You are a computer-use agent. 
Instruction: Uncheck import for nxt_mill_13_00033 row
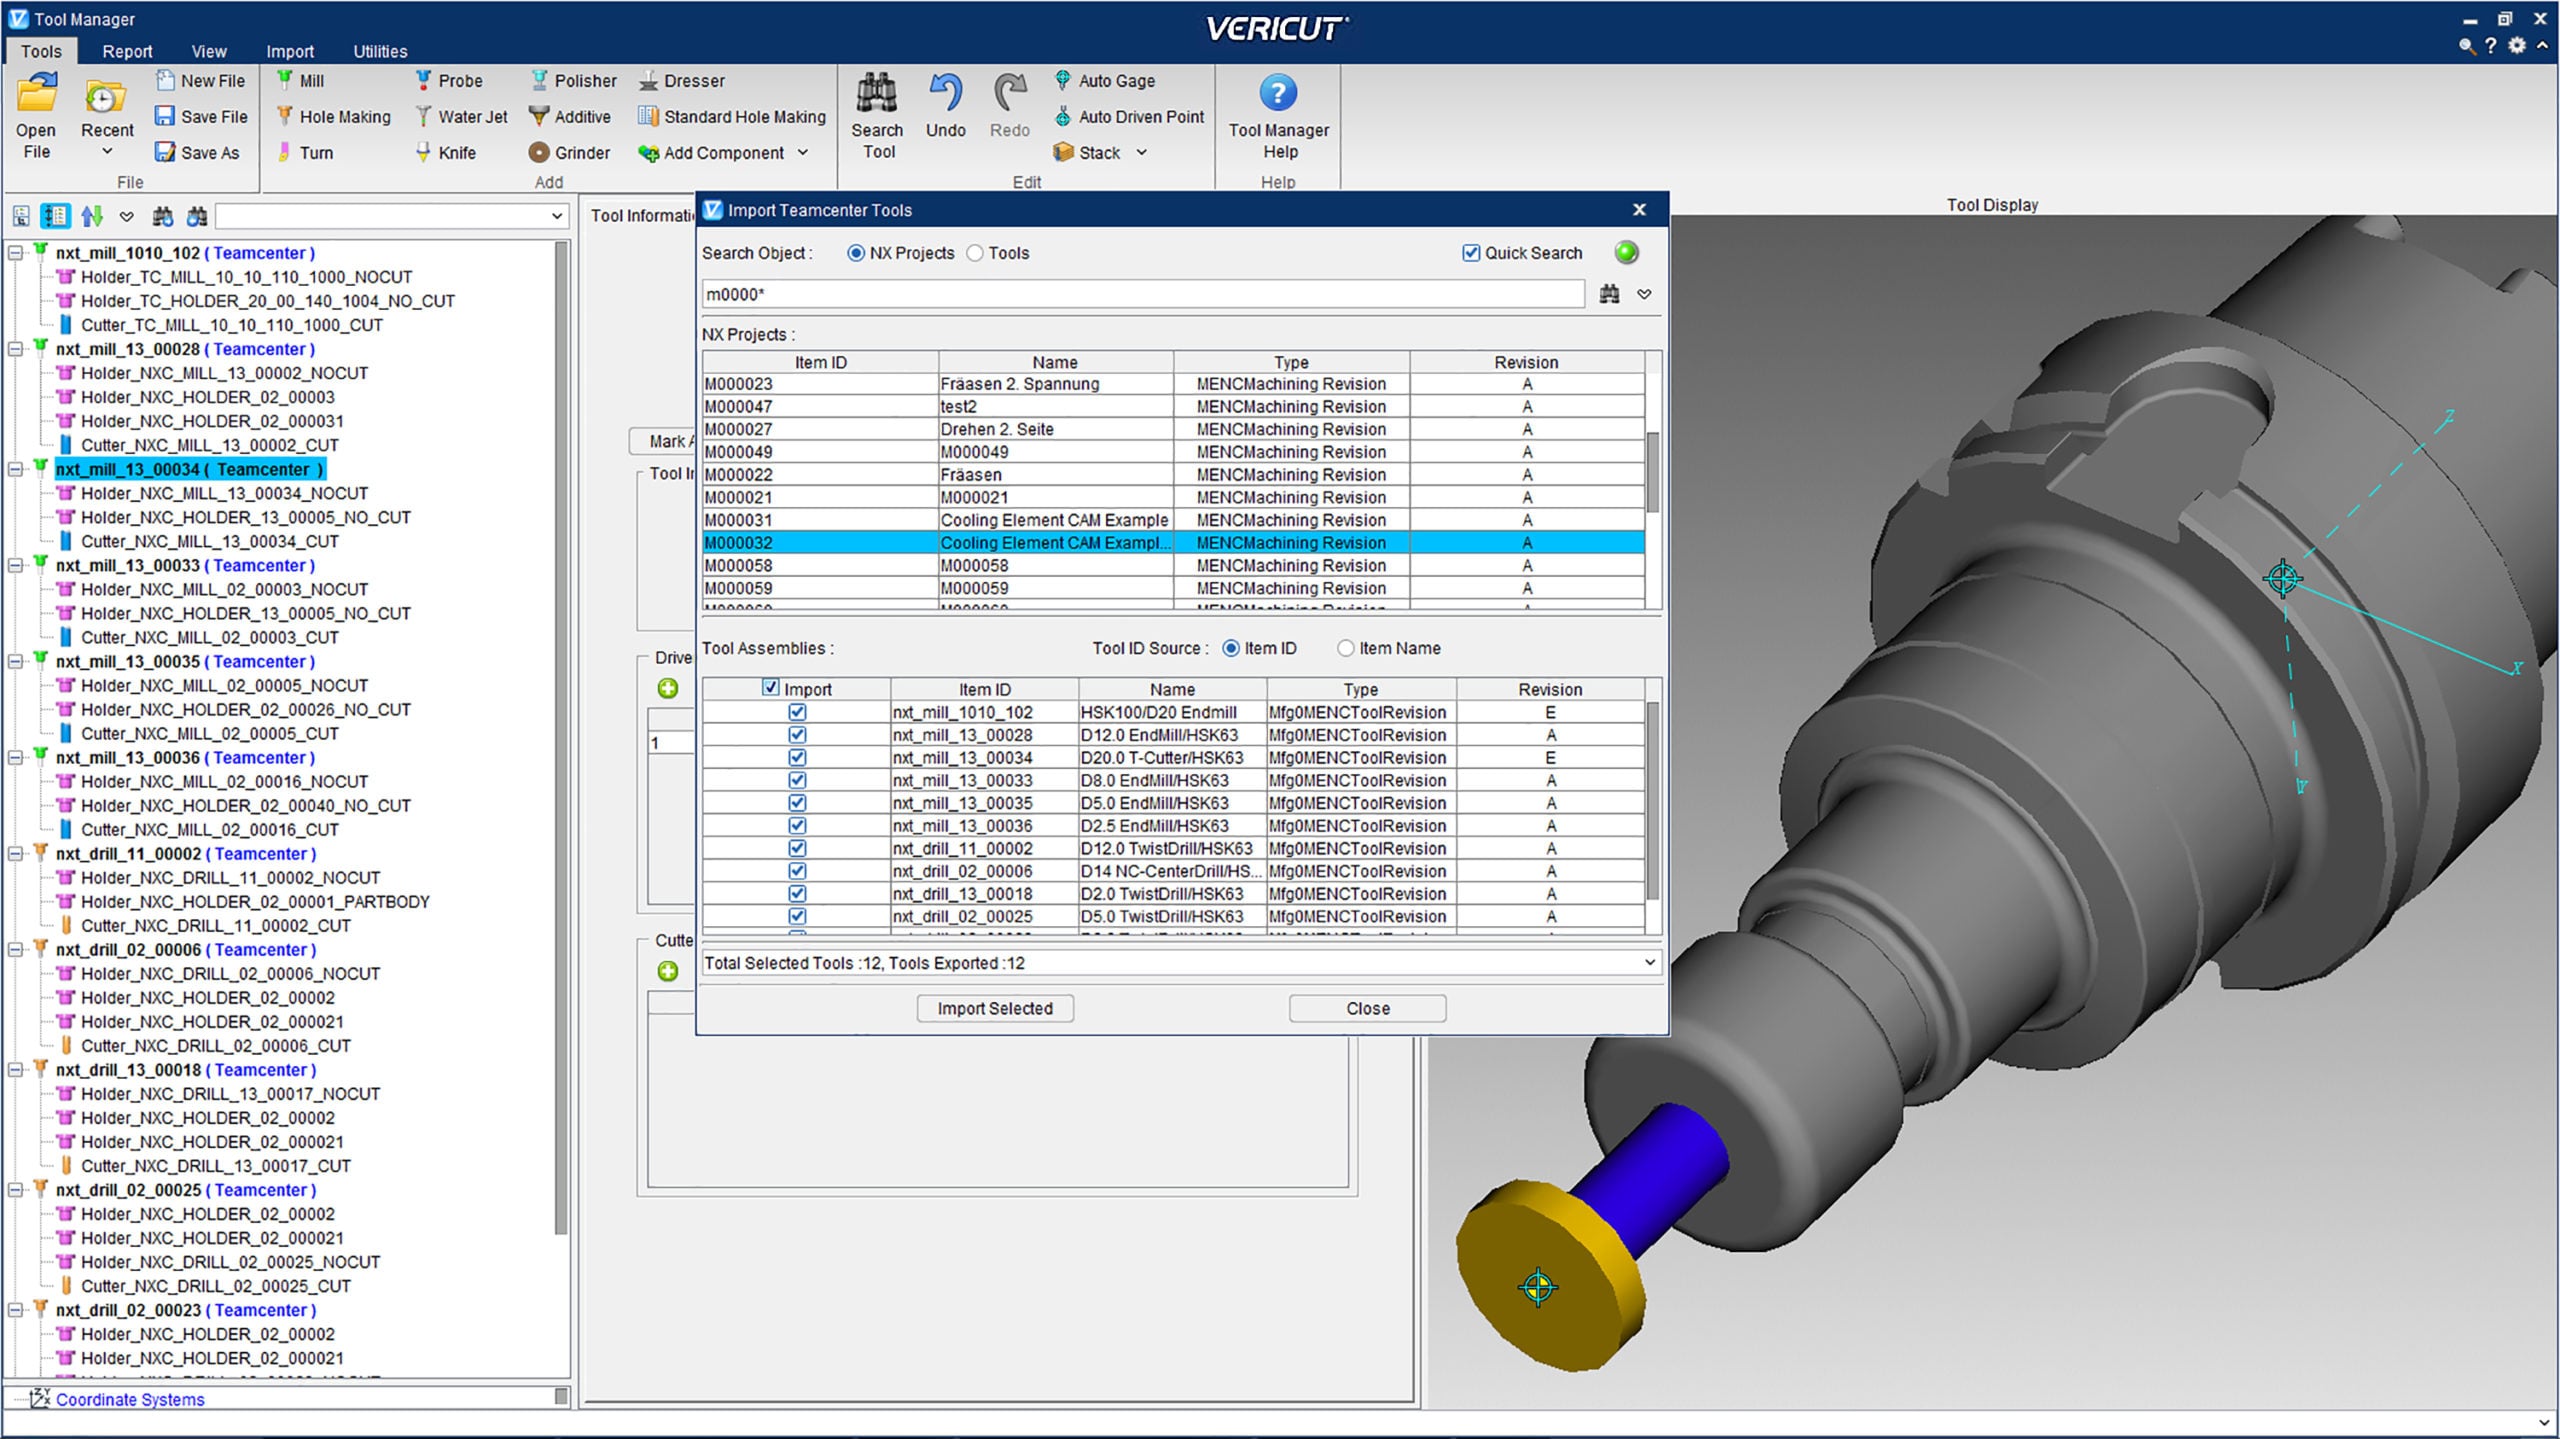797,780
